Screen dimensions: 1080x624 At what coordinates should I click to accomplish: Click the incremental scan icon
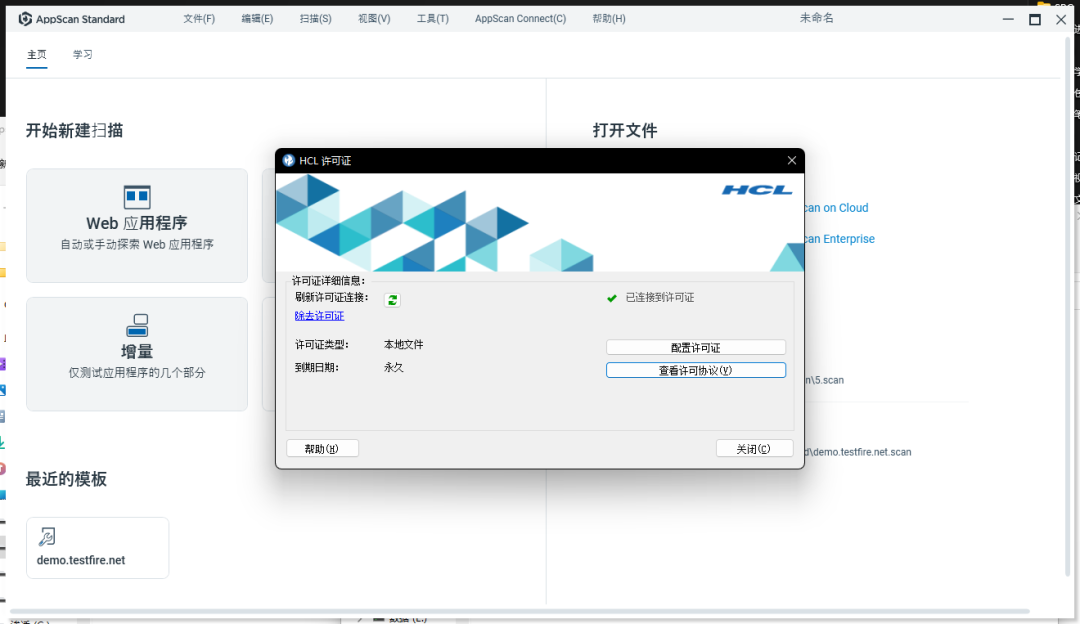137,325
